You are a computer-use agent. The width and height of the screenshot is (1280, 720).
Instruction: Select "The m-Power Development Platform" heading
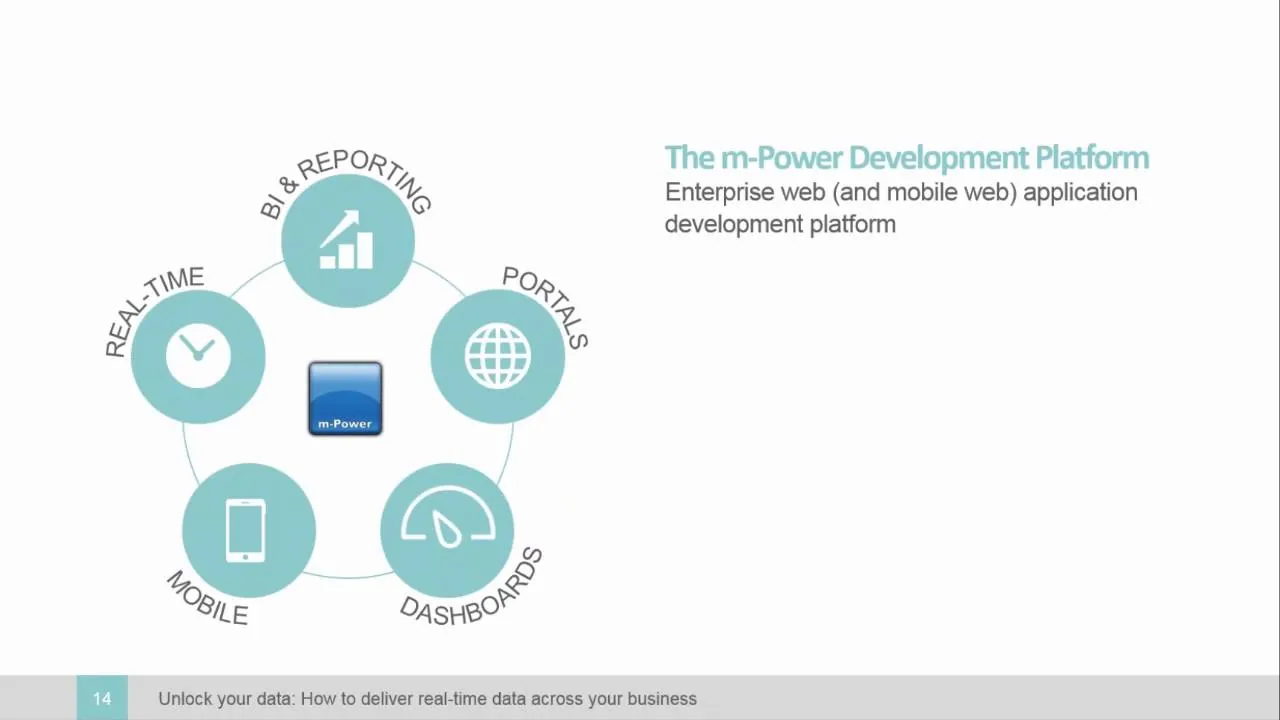click(907, 158)
